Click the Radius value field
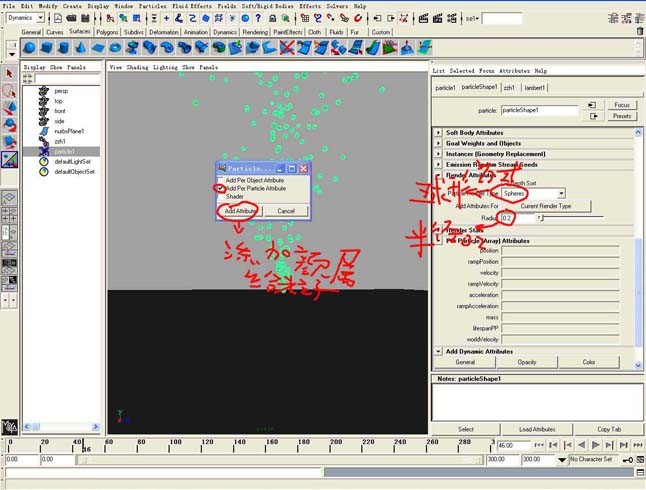646x490 pixels. pos(518,218)
